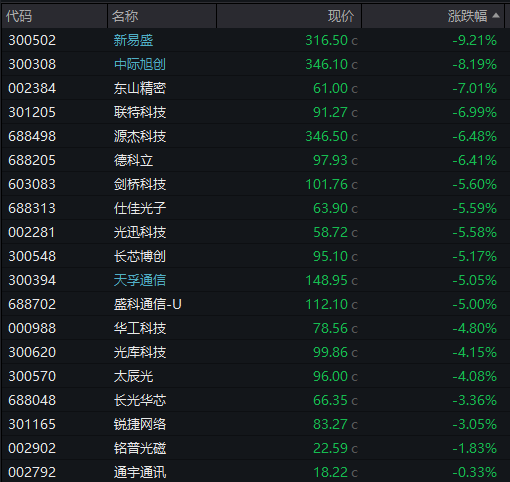Select stock code 300620
Image resolution: width=510 pixels, height=482 pixels.
[32, 352]
